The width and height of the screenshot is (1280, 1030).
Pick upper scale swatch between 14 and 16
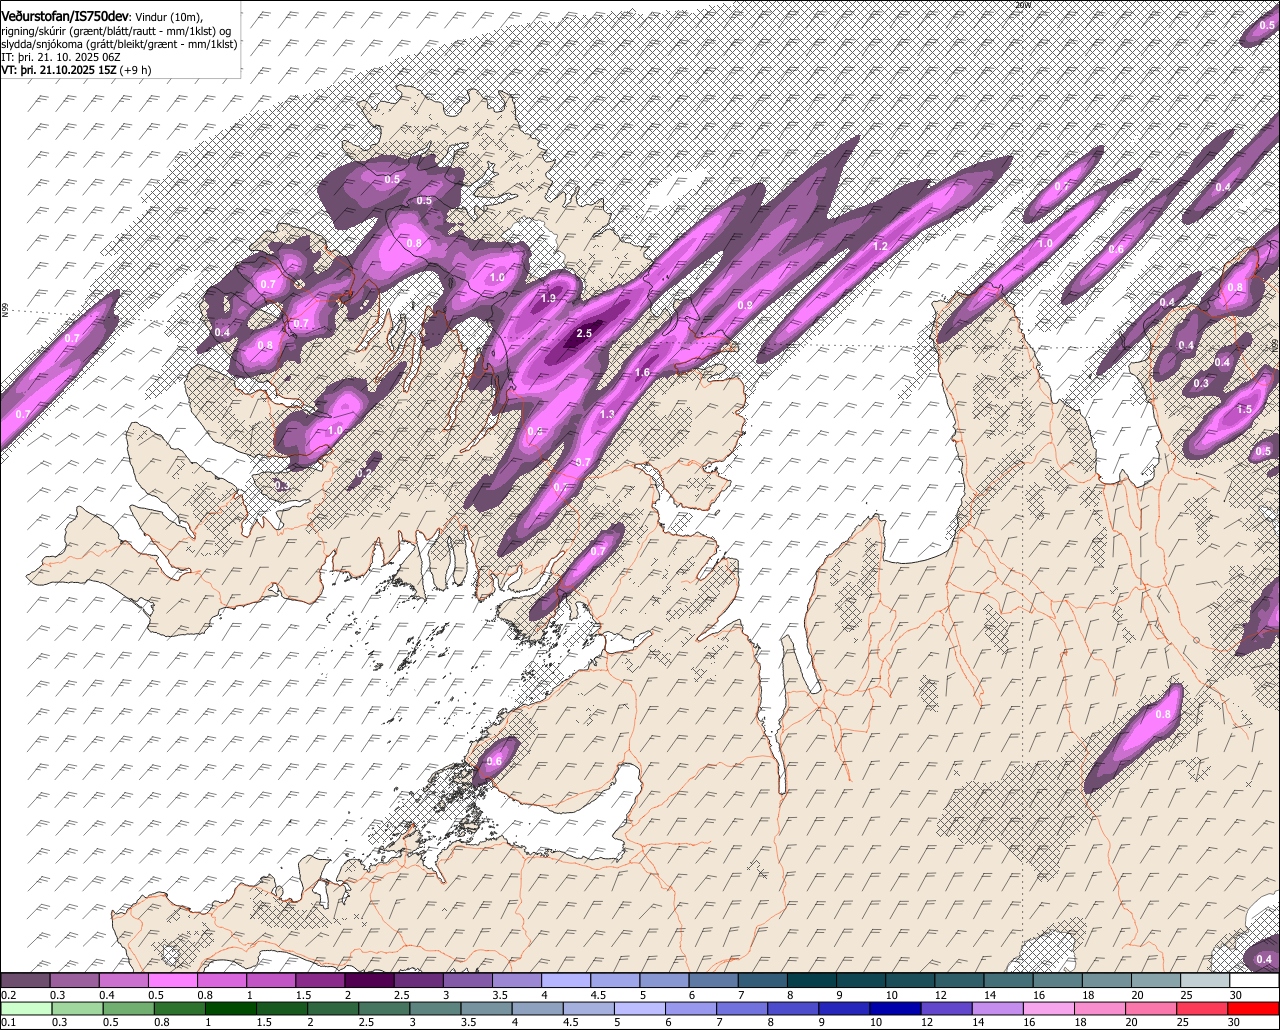[x=1009, y=980]
